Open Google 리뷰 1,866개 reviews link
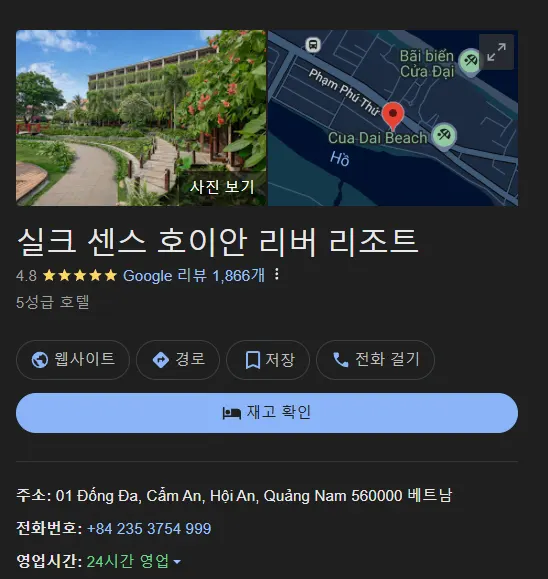The height and width of the screenshot is (579, 548). 194,275
